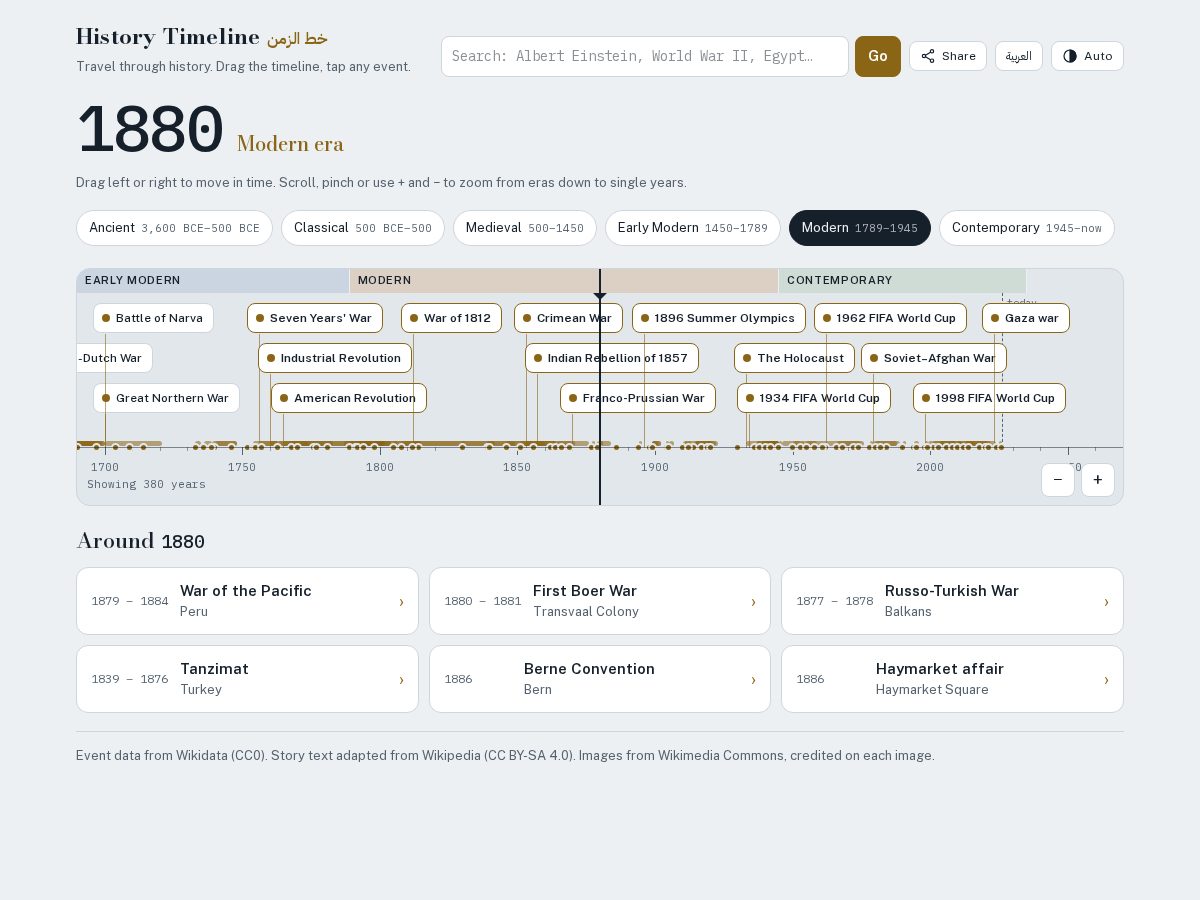1200x900 pixels.
Task: Open Franco-Prussian War event marker
Action: click(x=638, y=398)
